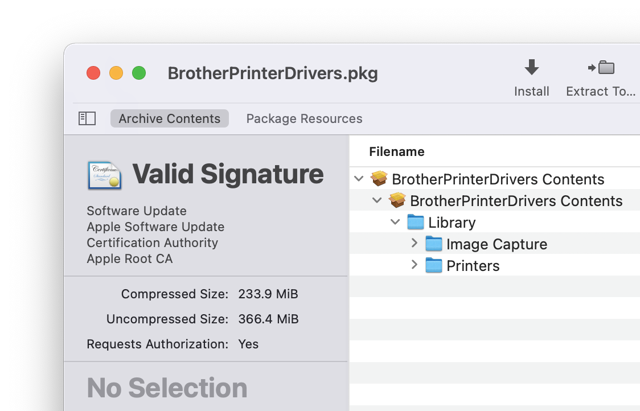The width and height of the screenshot is (640, 411).
Task: Click the Printers folder icon
Action: click(433, 265)
